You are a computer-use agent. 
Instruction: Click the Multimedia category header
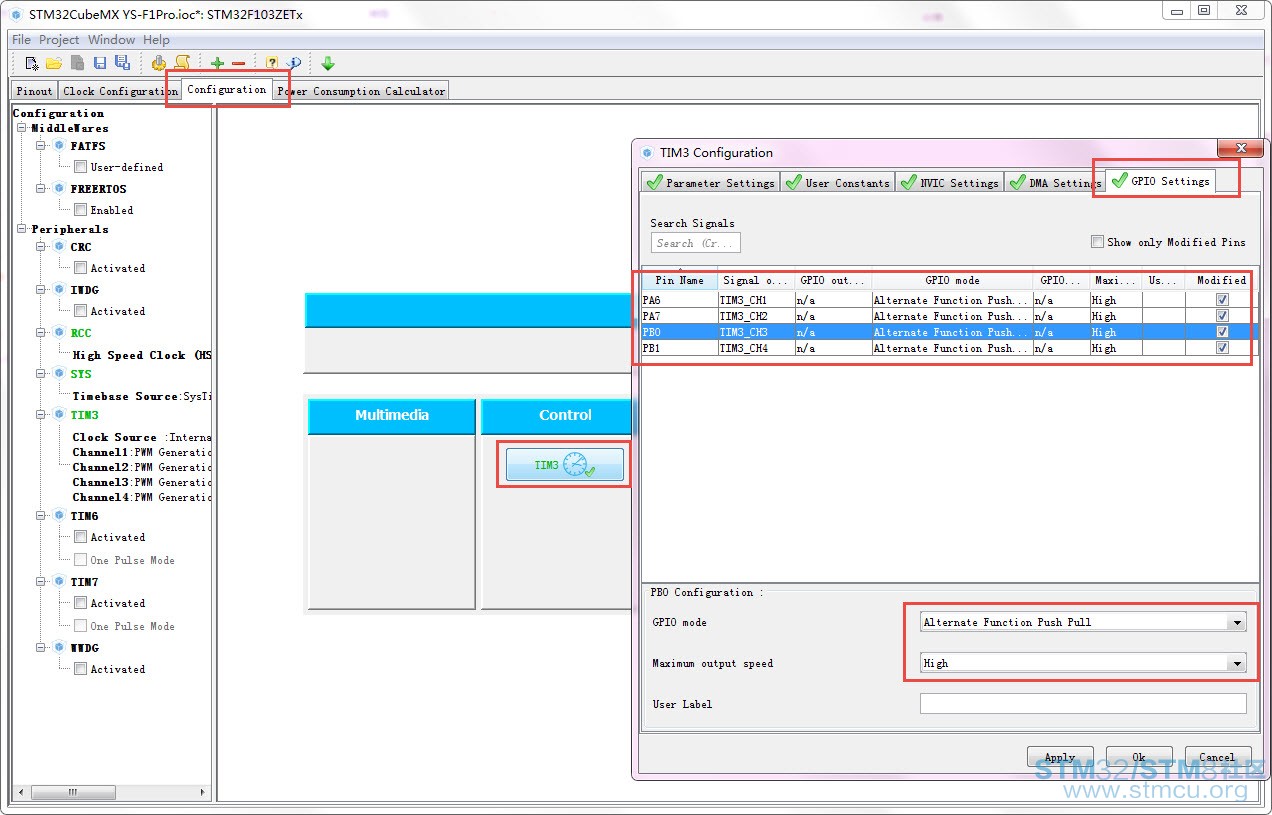click(x=392, y=415)
